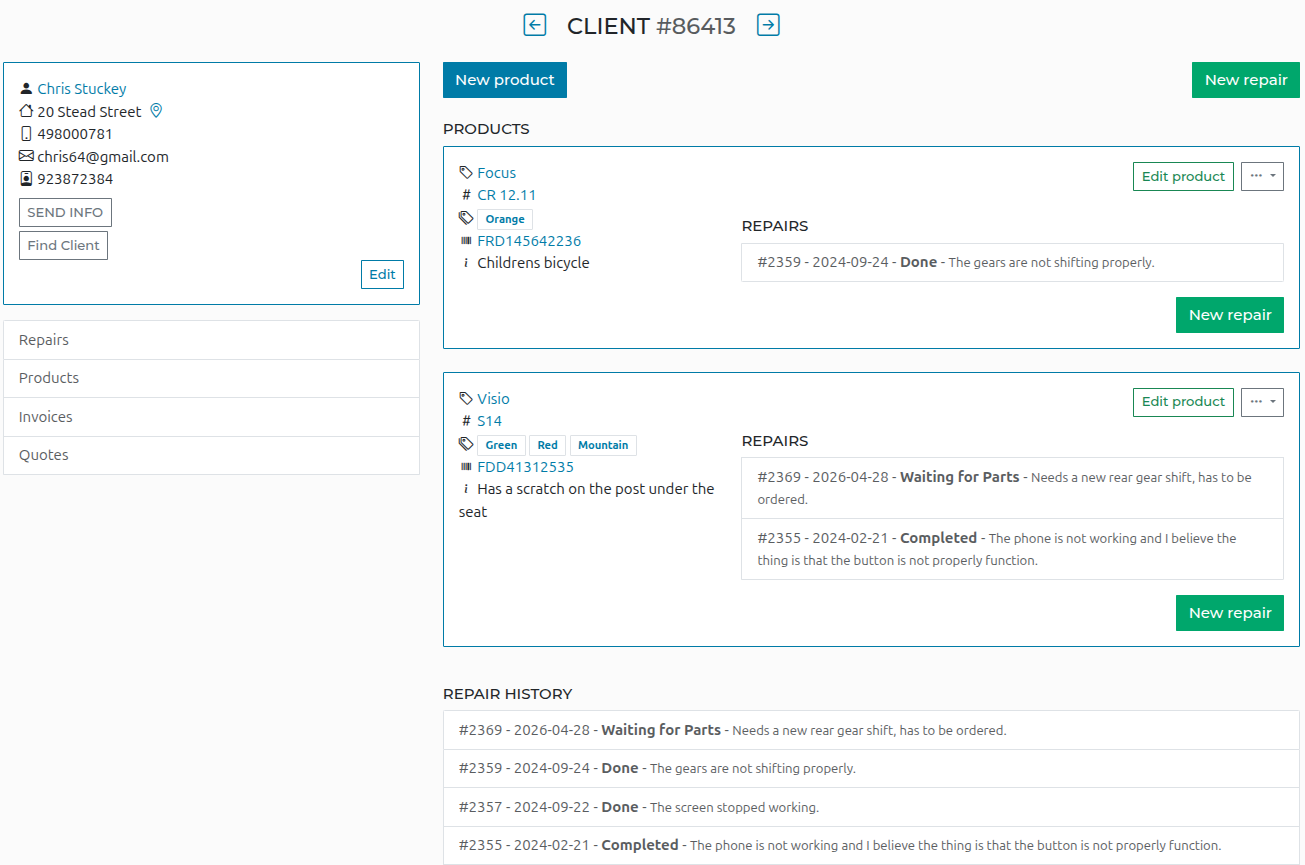Viewport: 1305px width, 865px height.
Task: Open #2355 Completed row in repair history
Action: point(871,845)
